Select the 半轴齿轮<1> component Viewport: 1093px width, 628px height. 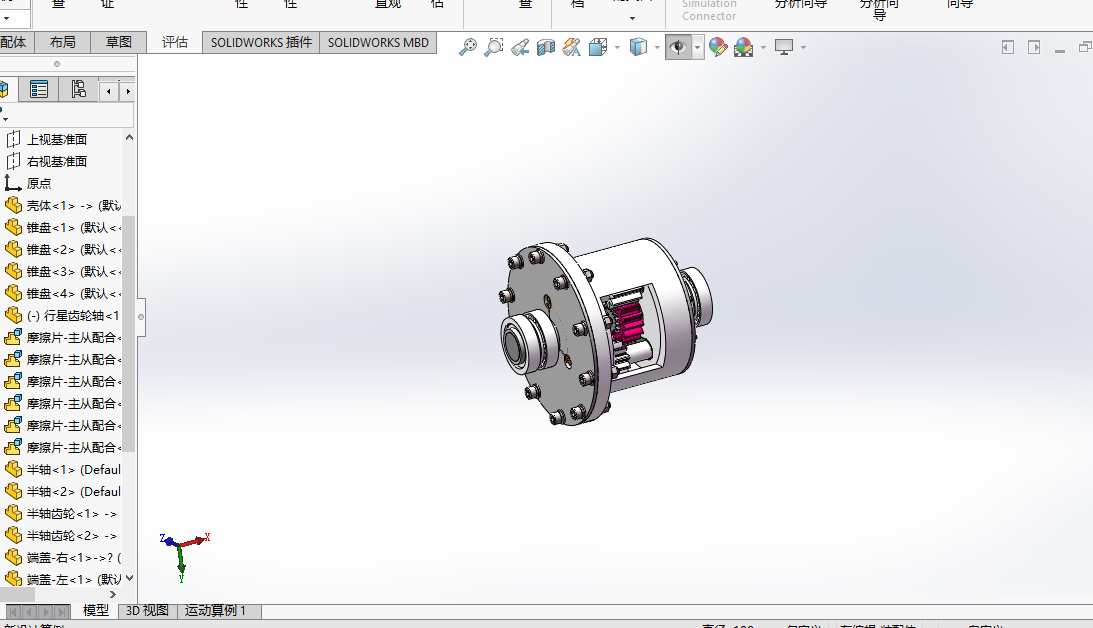(72, 514)
